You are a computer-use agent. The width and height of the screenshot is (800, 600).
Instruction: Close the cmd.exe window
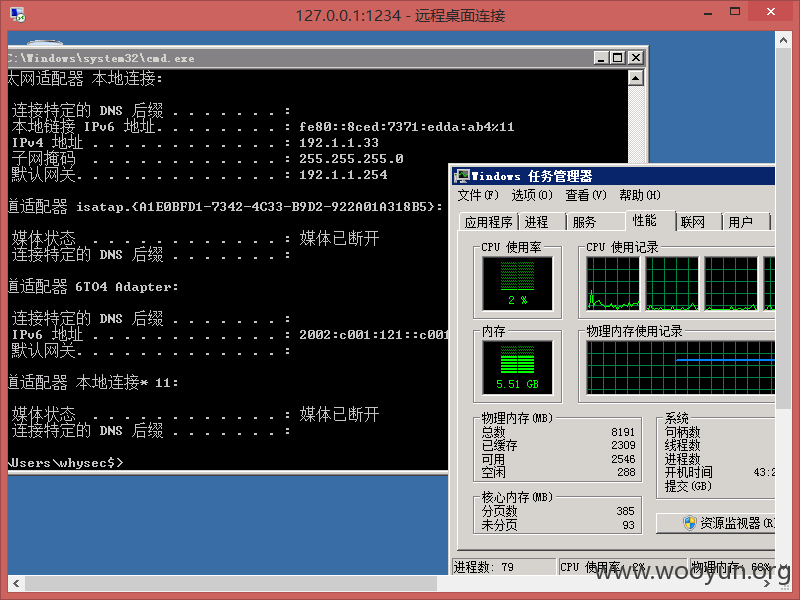pyautogui.click(x=636, y=58)
